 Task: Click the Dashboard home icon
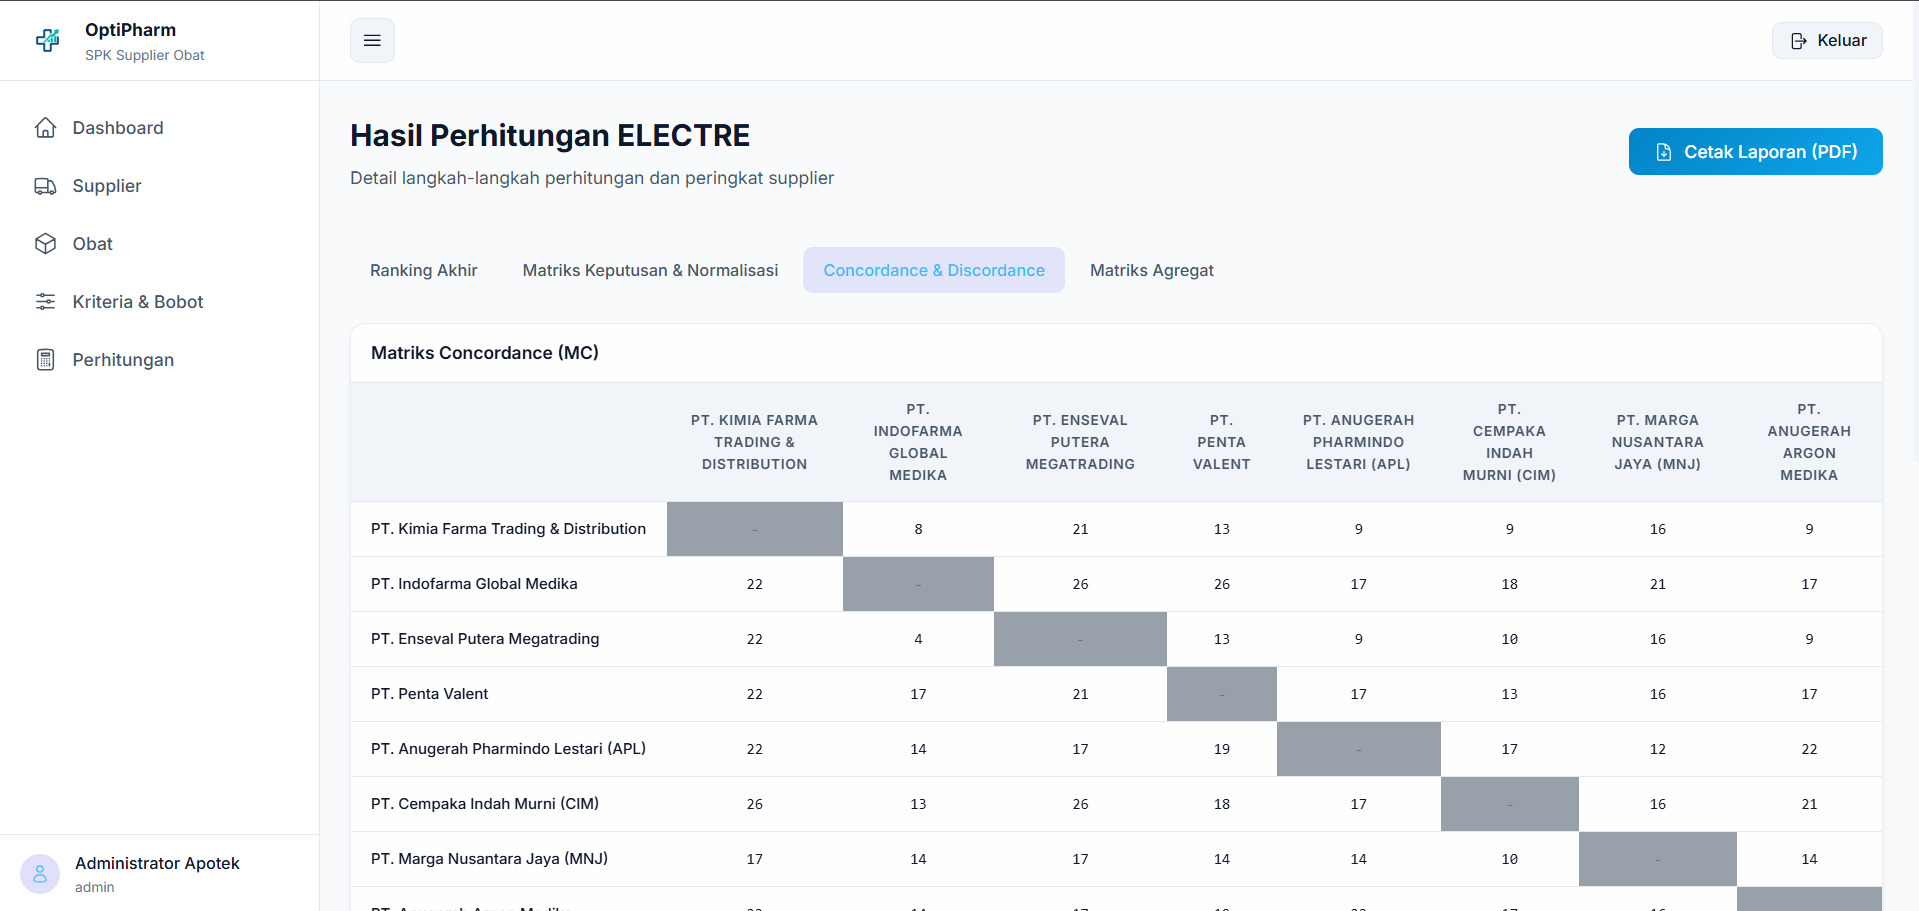click(45, 128)
